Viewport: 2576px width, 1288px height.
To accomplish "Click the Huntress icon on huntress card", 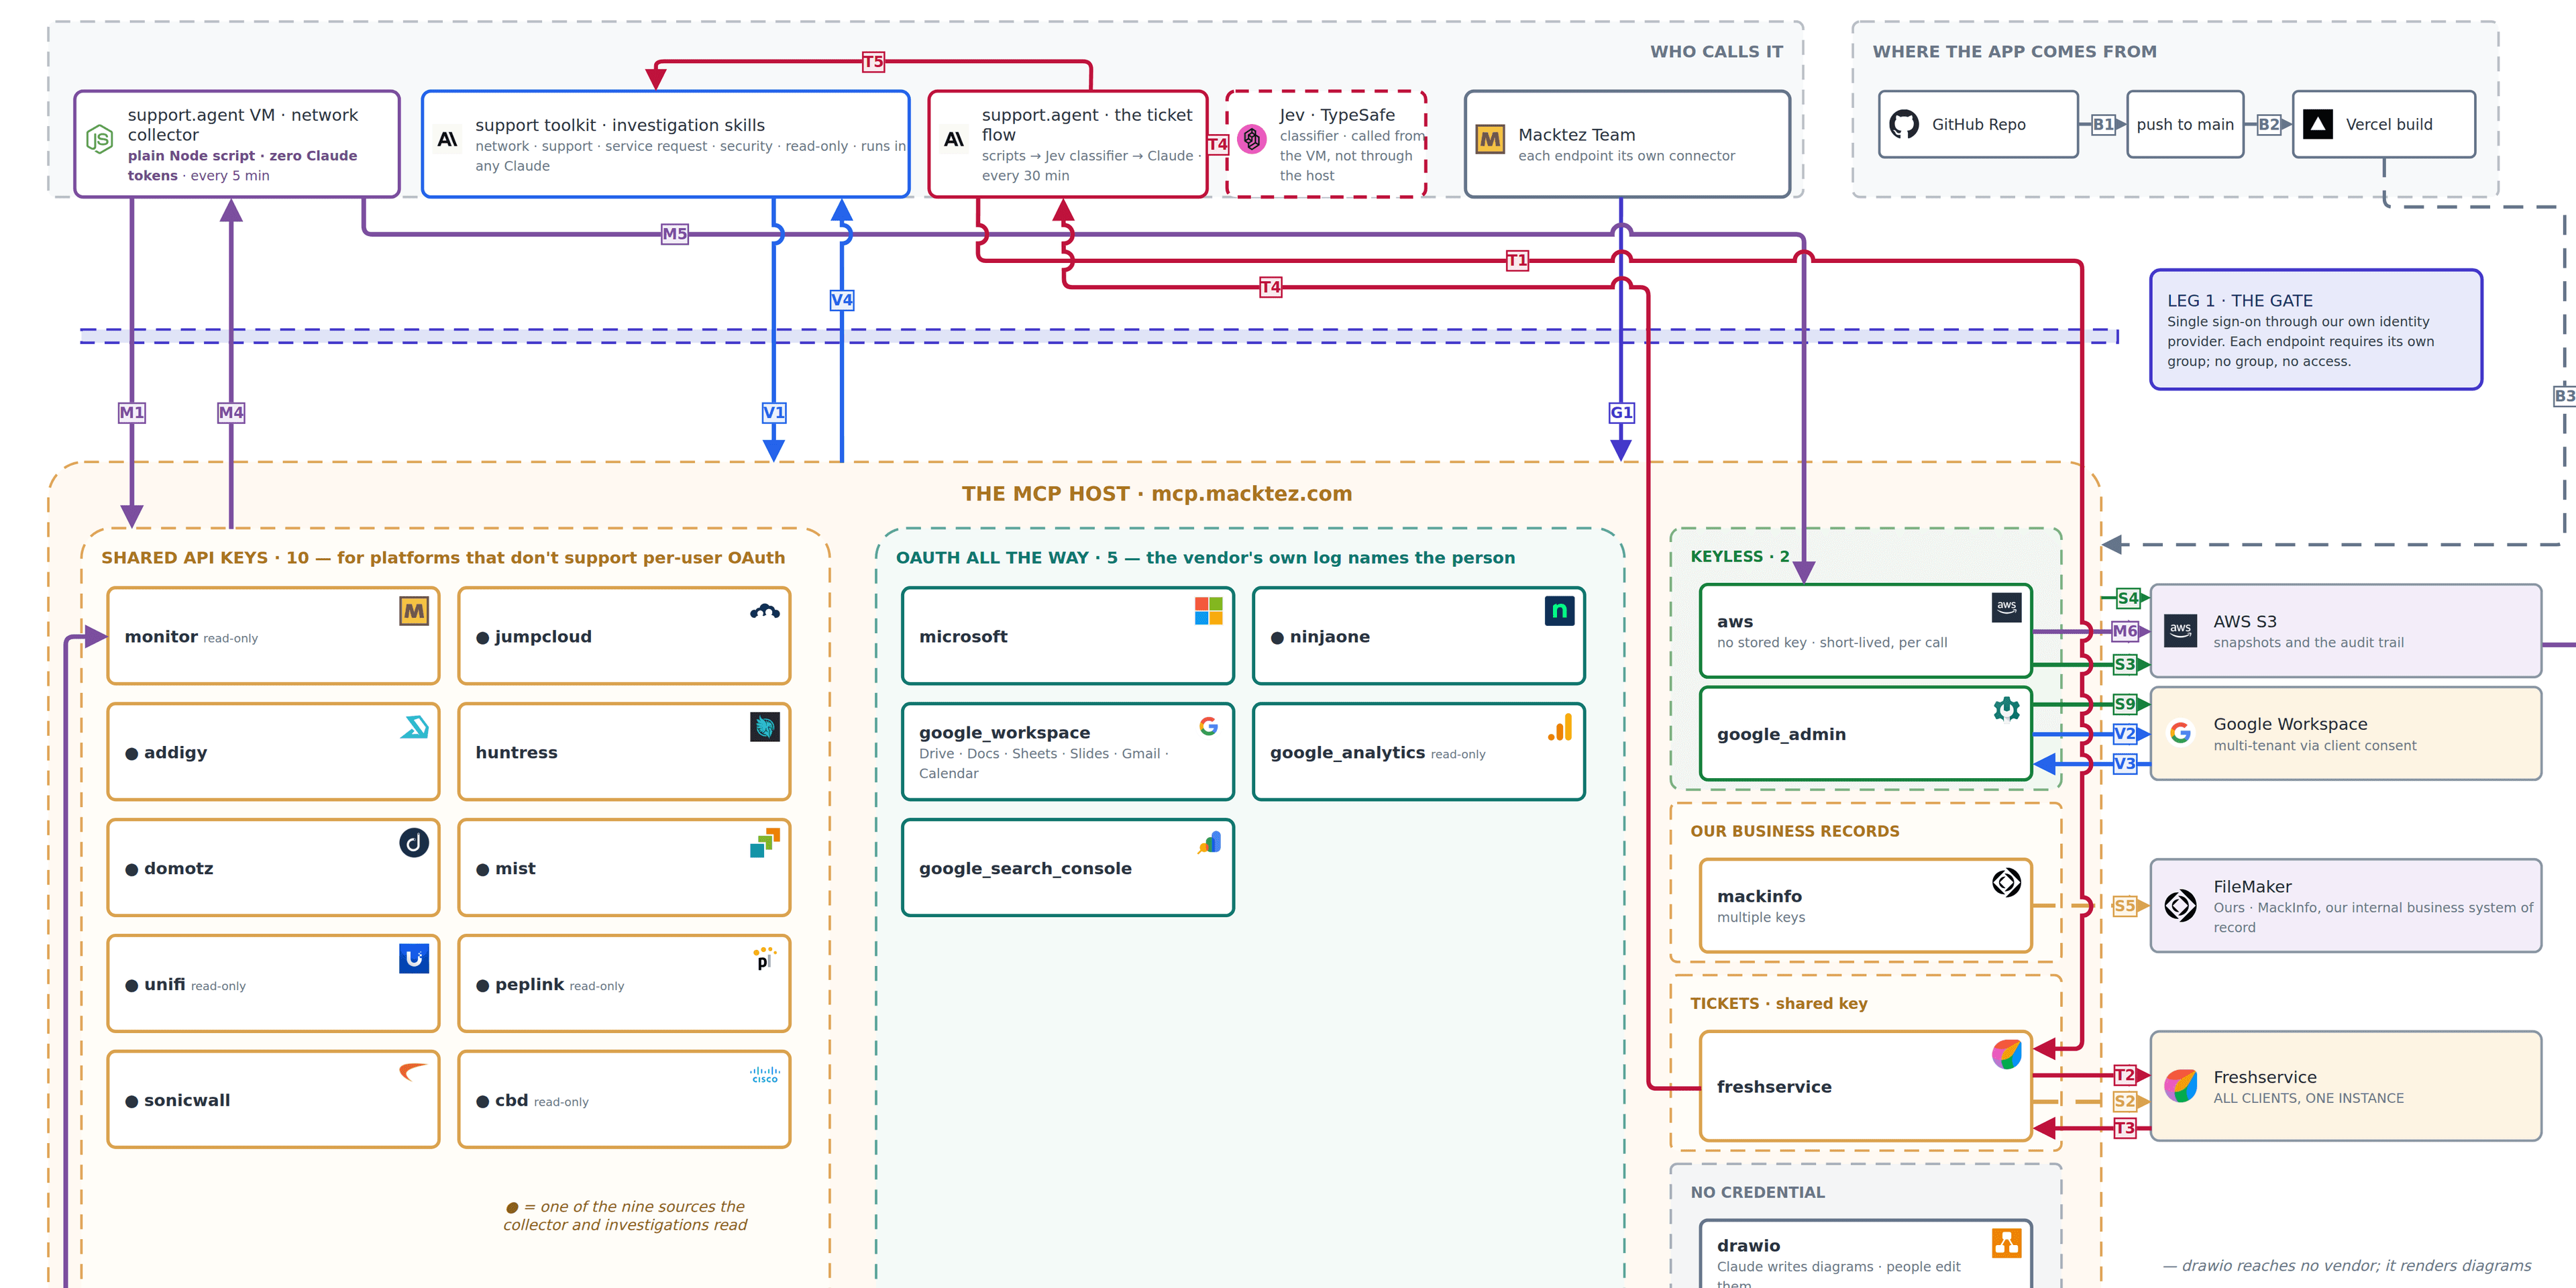I will coord(765,727).
